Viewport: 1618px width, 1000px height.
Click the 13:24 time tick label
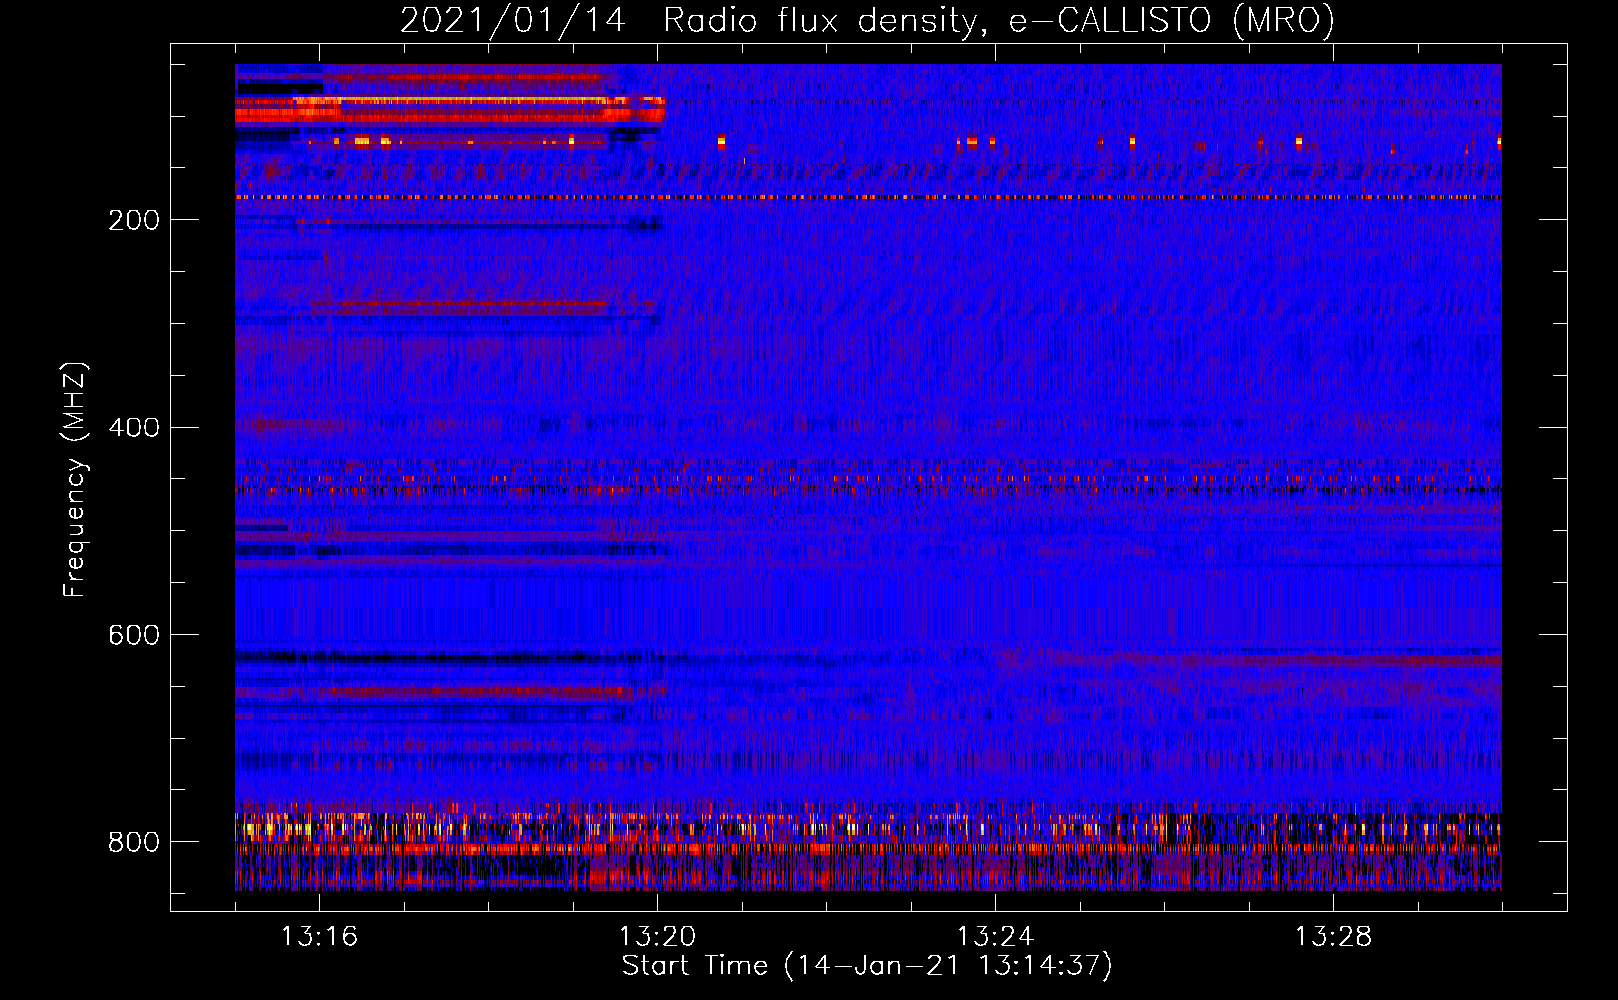(995, 937)
